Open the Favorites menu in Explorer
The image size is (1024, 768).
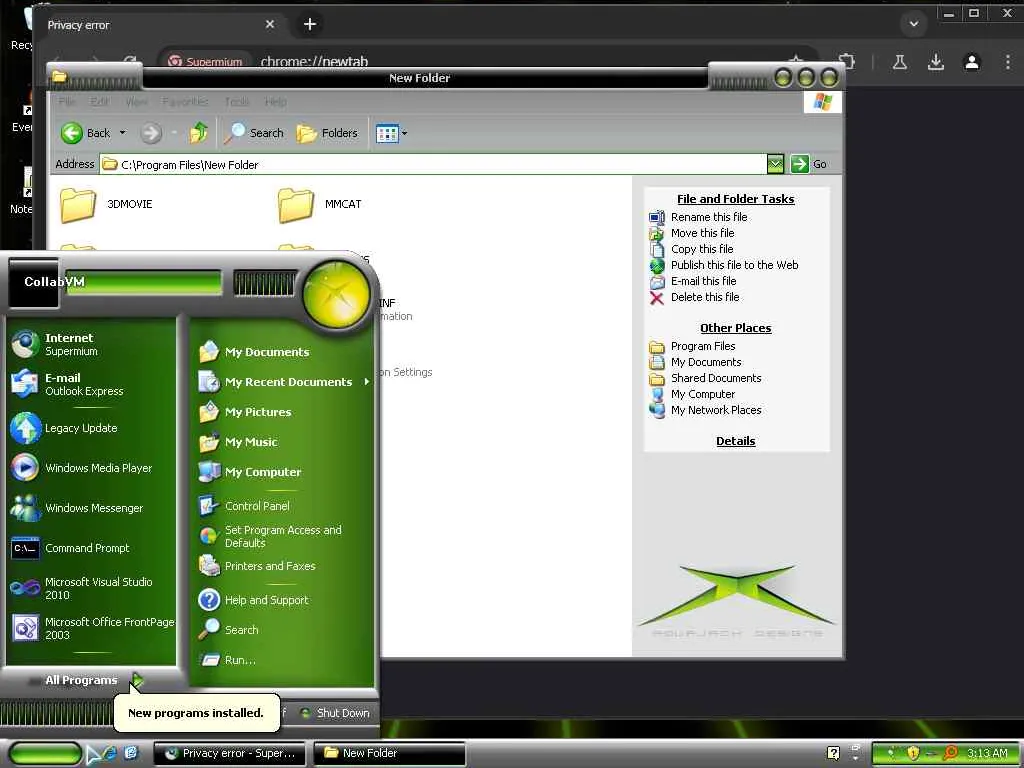[x=185, y=102]
